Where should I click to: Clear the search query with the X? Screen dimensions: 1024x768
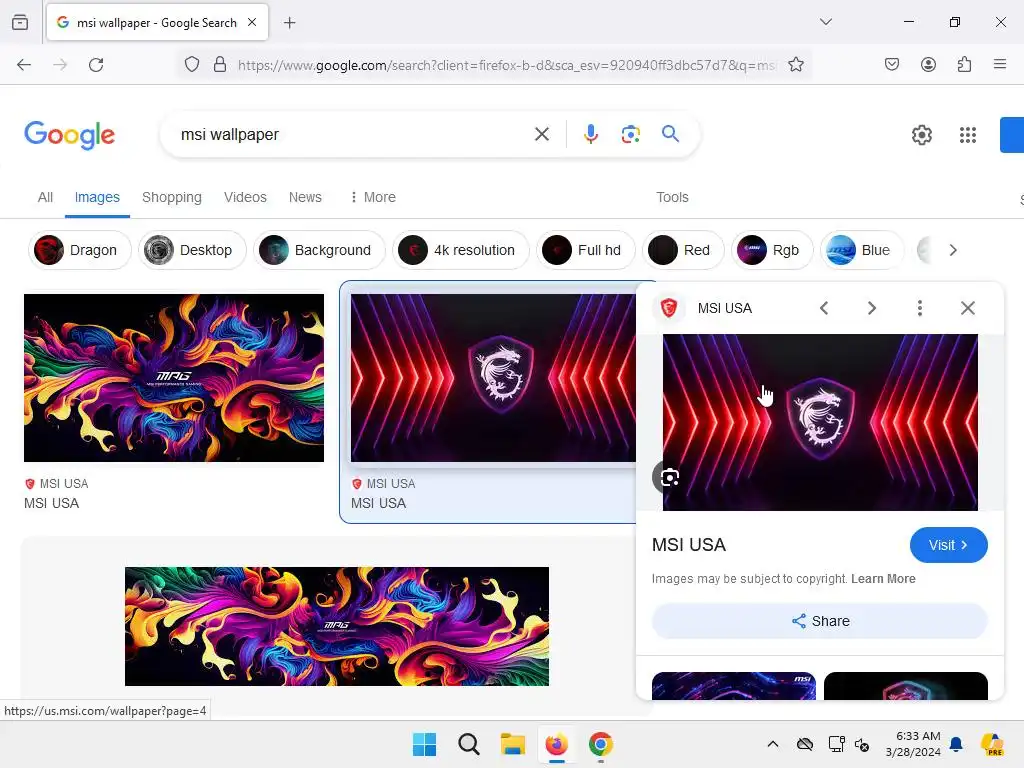[541, 135]
